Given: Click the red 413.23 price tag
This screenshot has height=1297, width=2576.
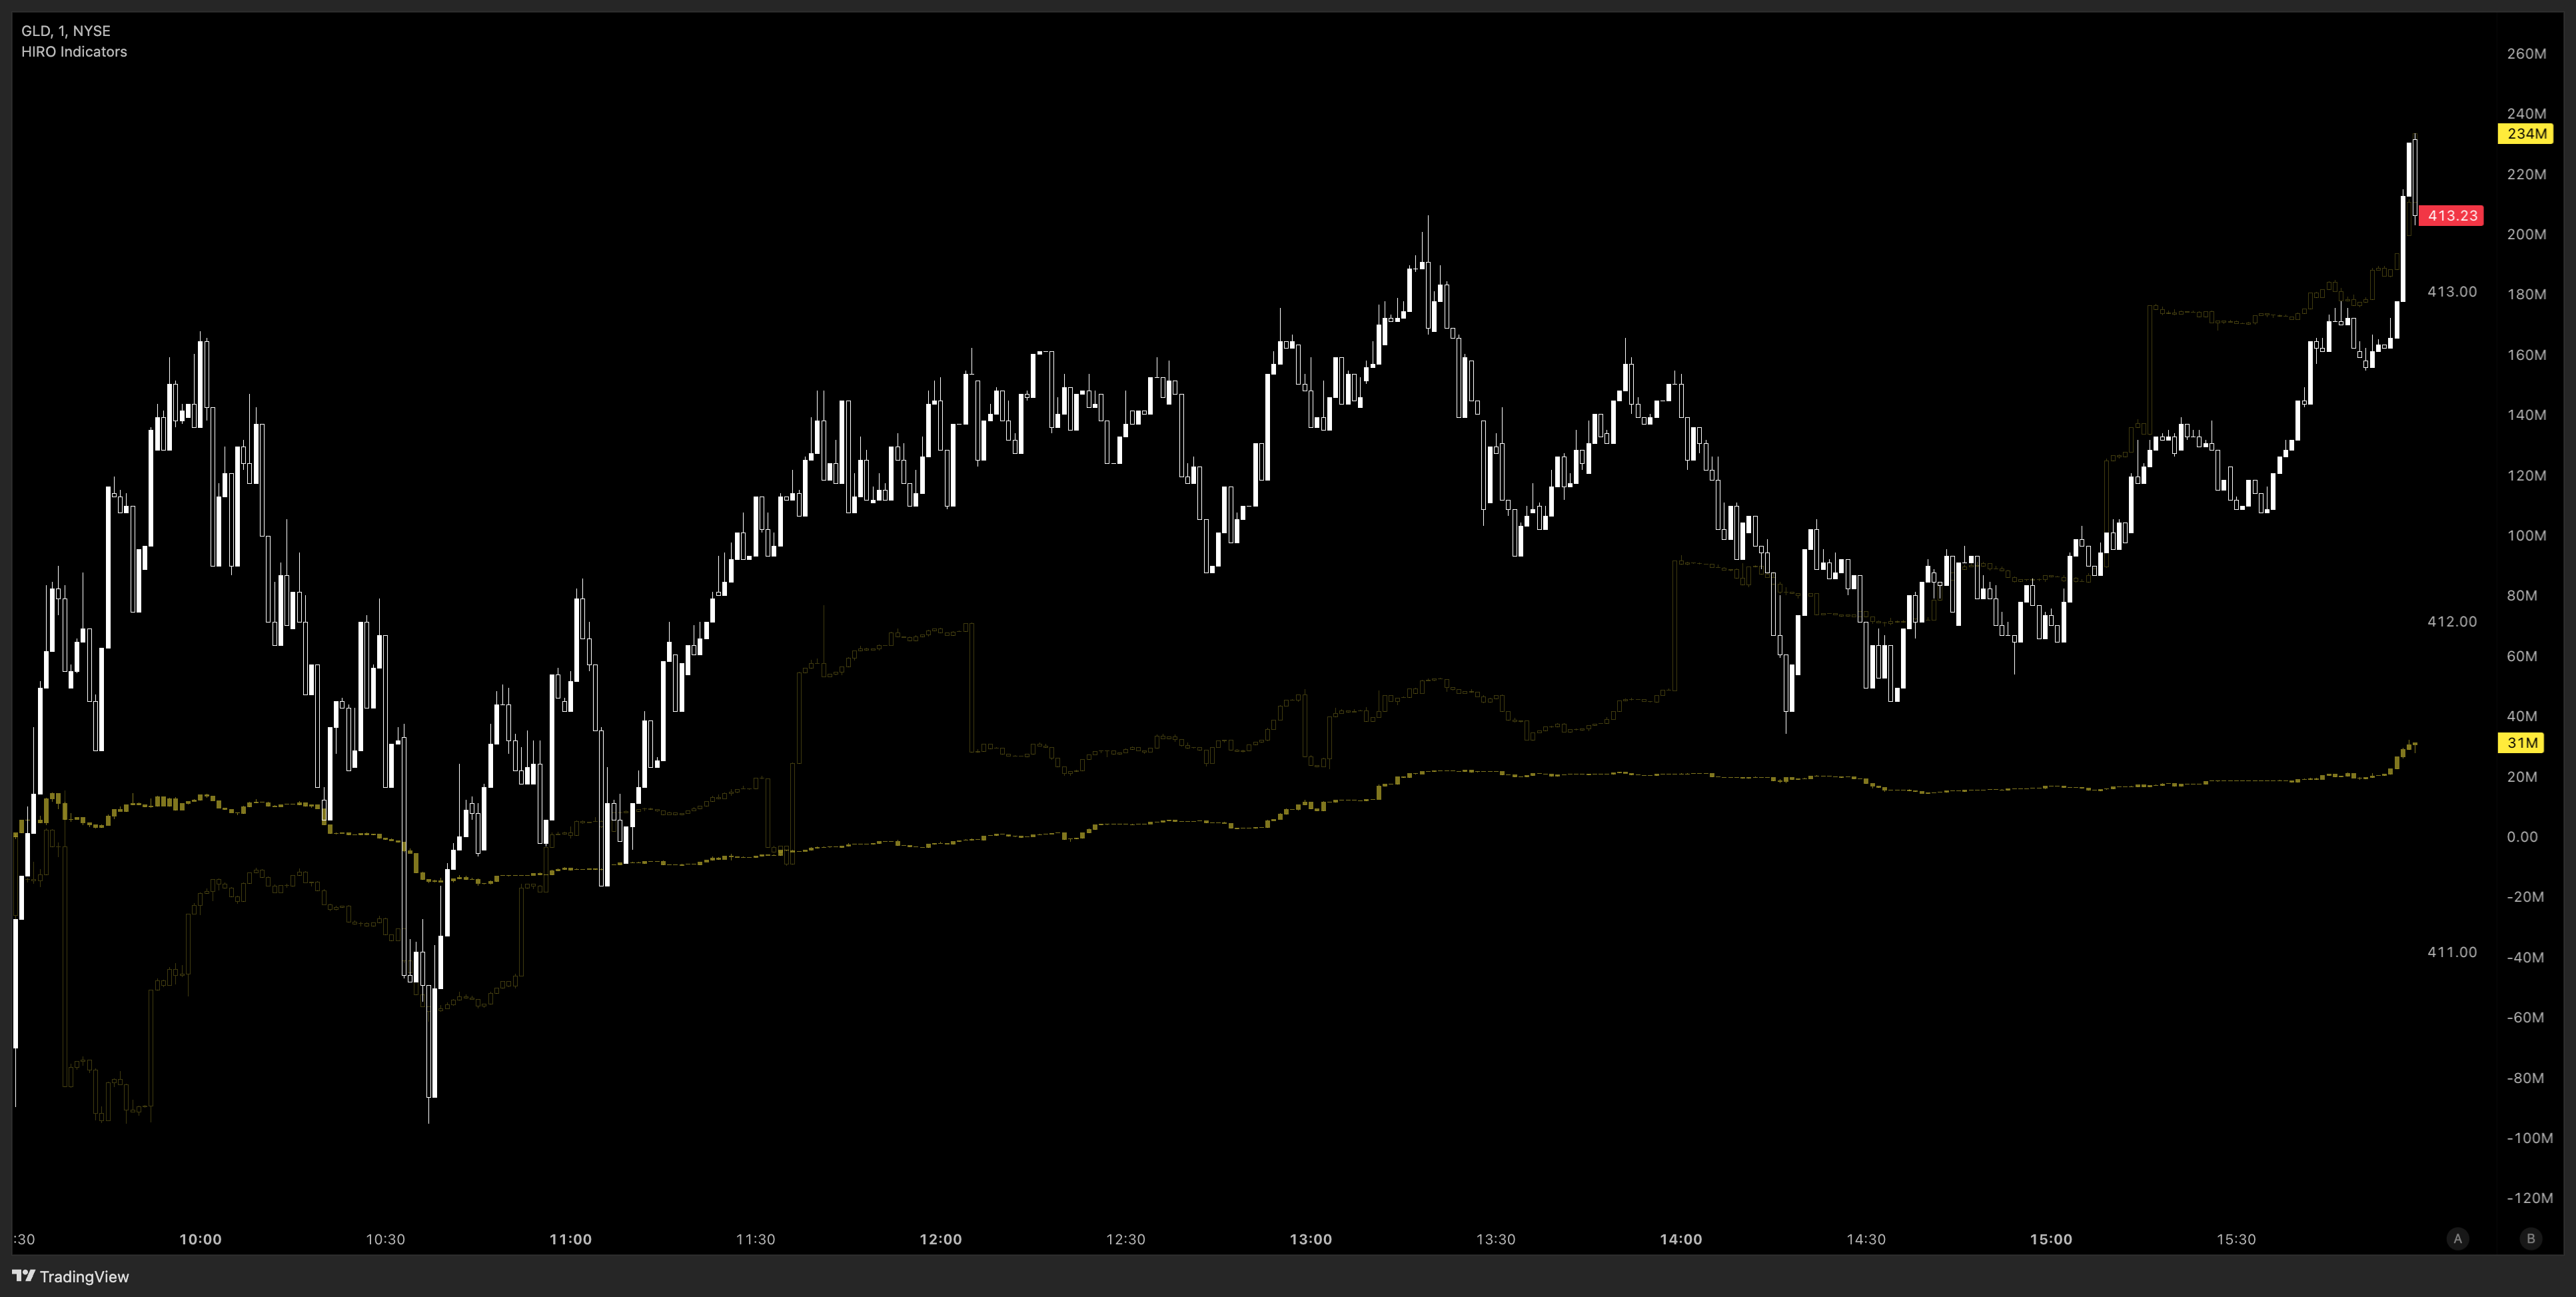Looking at the screenshot, I should (2451, 216).
